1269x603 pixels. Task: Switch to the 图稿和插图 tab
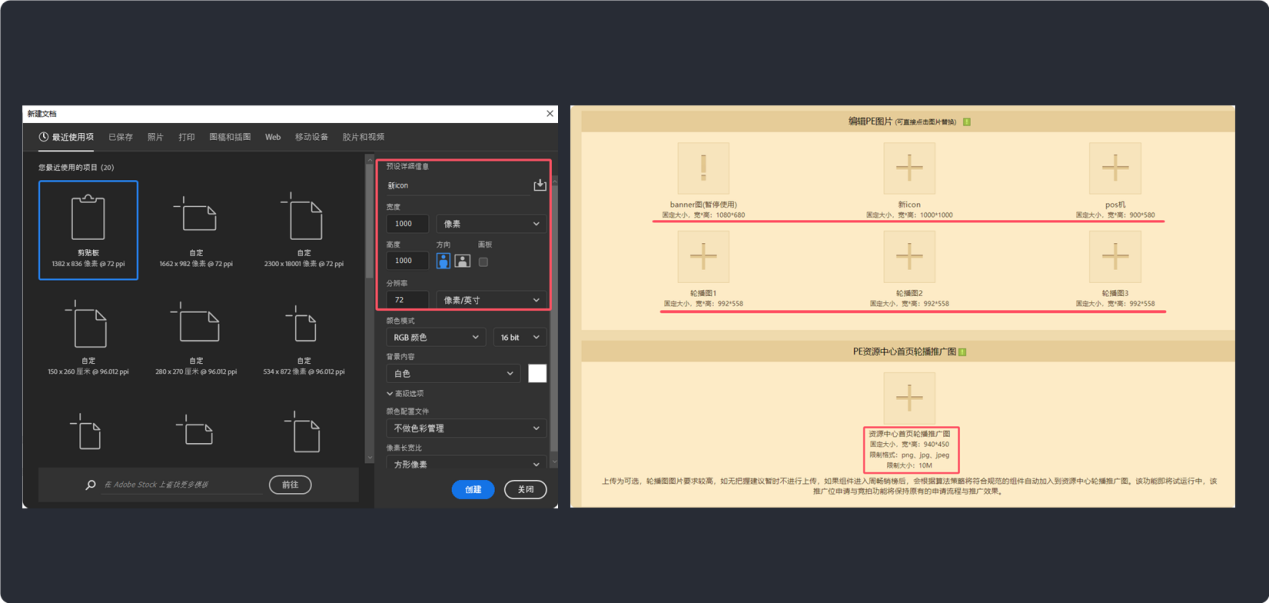tap(230, 137)
